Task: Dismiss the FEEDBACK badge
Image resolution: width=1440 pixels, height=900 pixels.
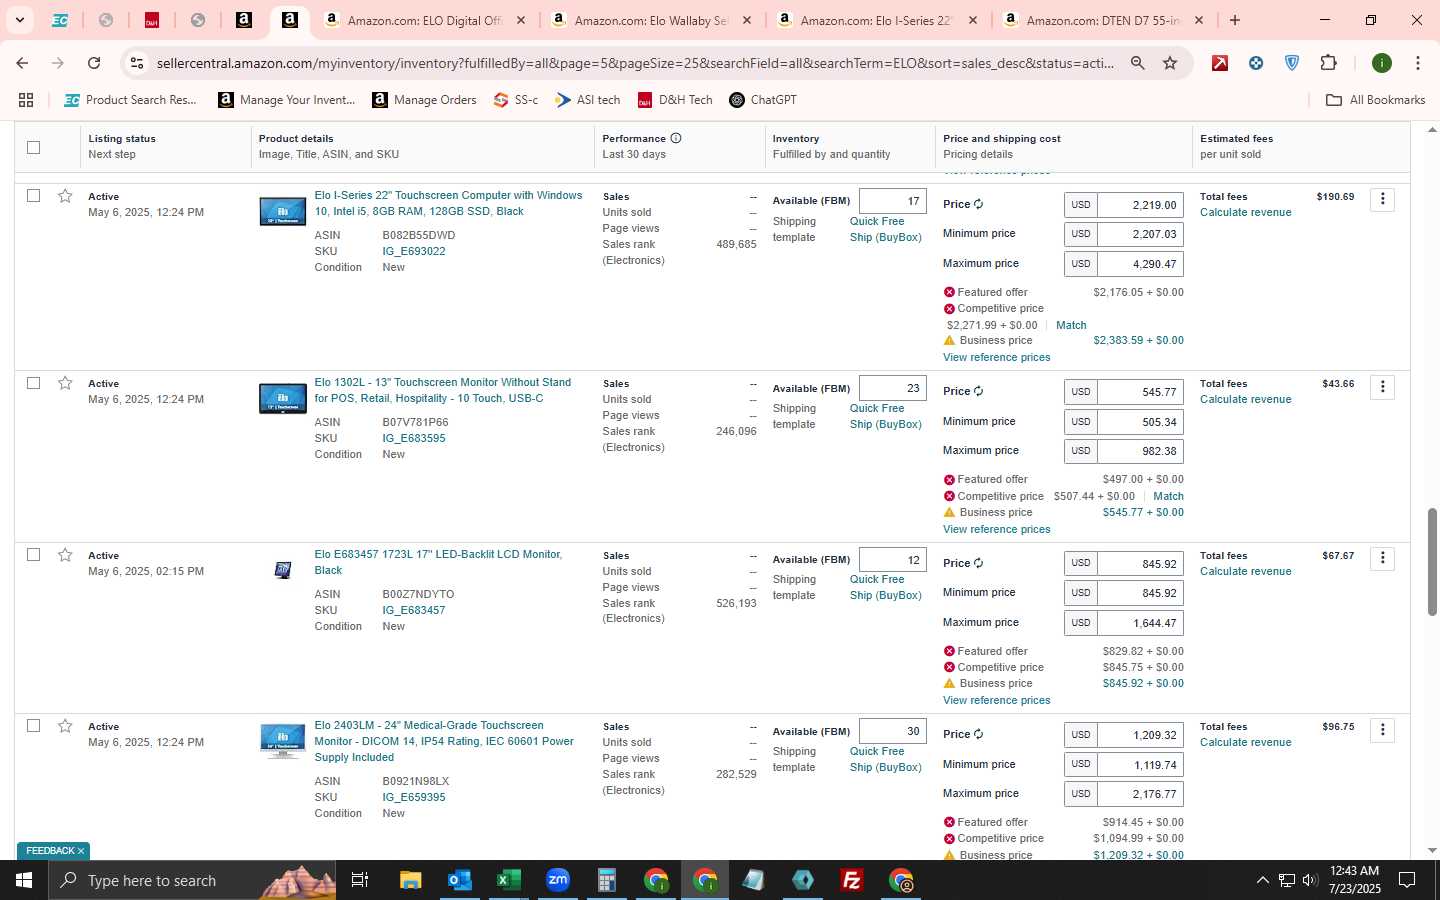Action: click(81, 851)
